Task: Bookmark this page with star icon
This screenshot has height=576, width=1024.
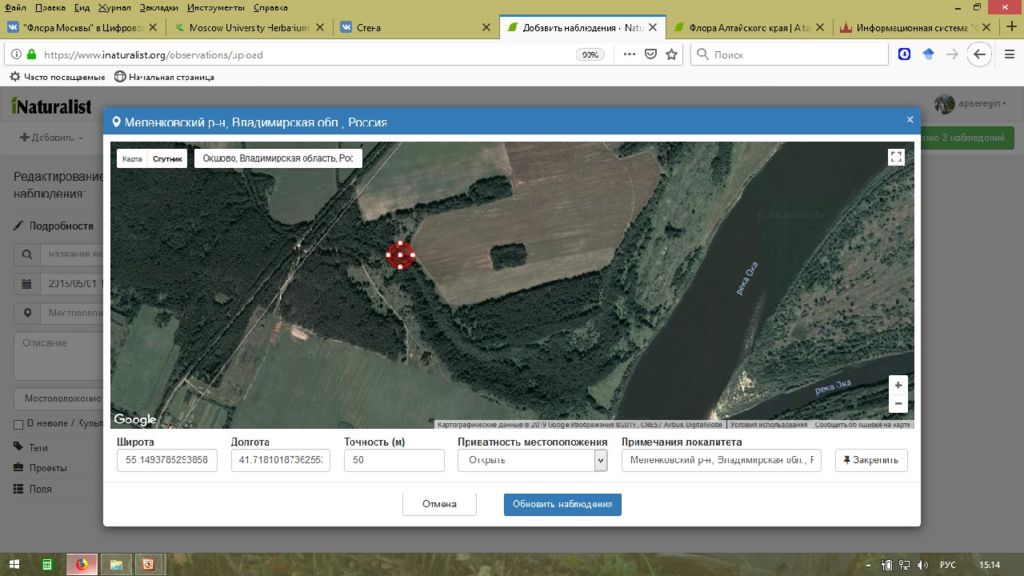Action: click(x=671, y=55)
